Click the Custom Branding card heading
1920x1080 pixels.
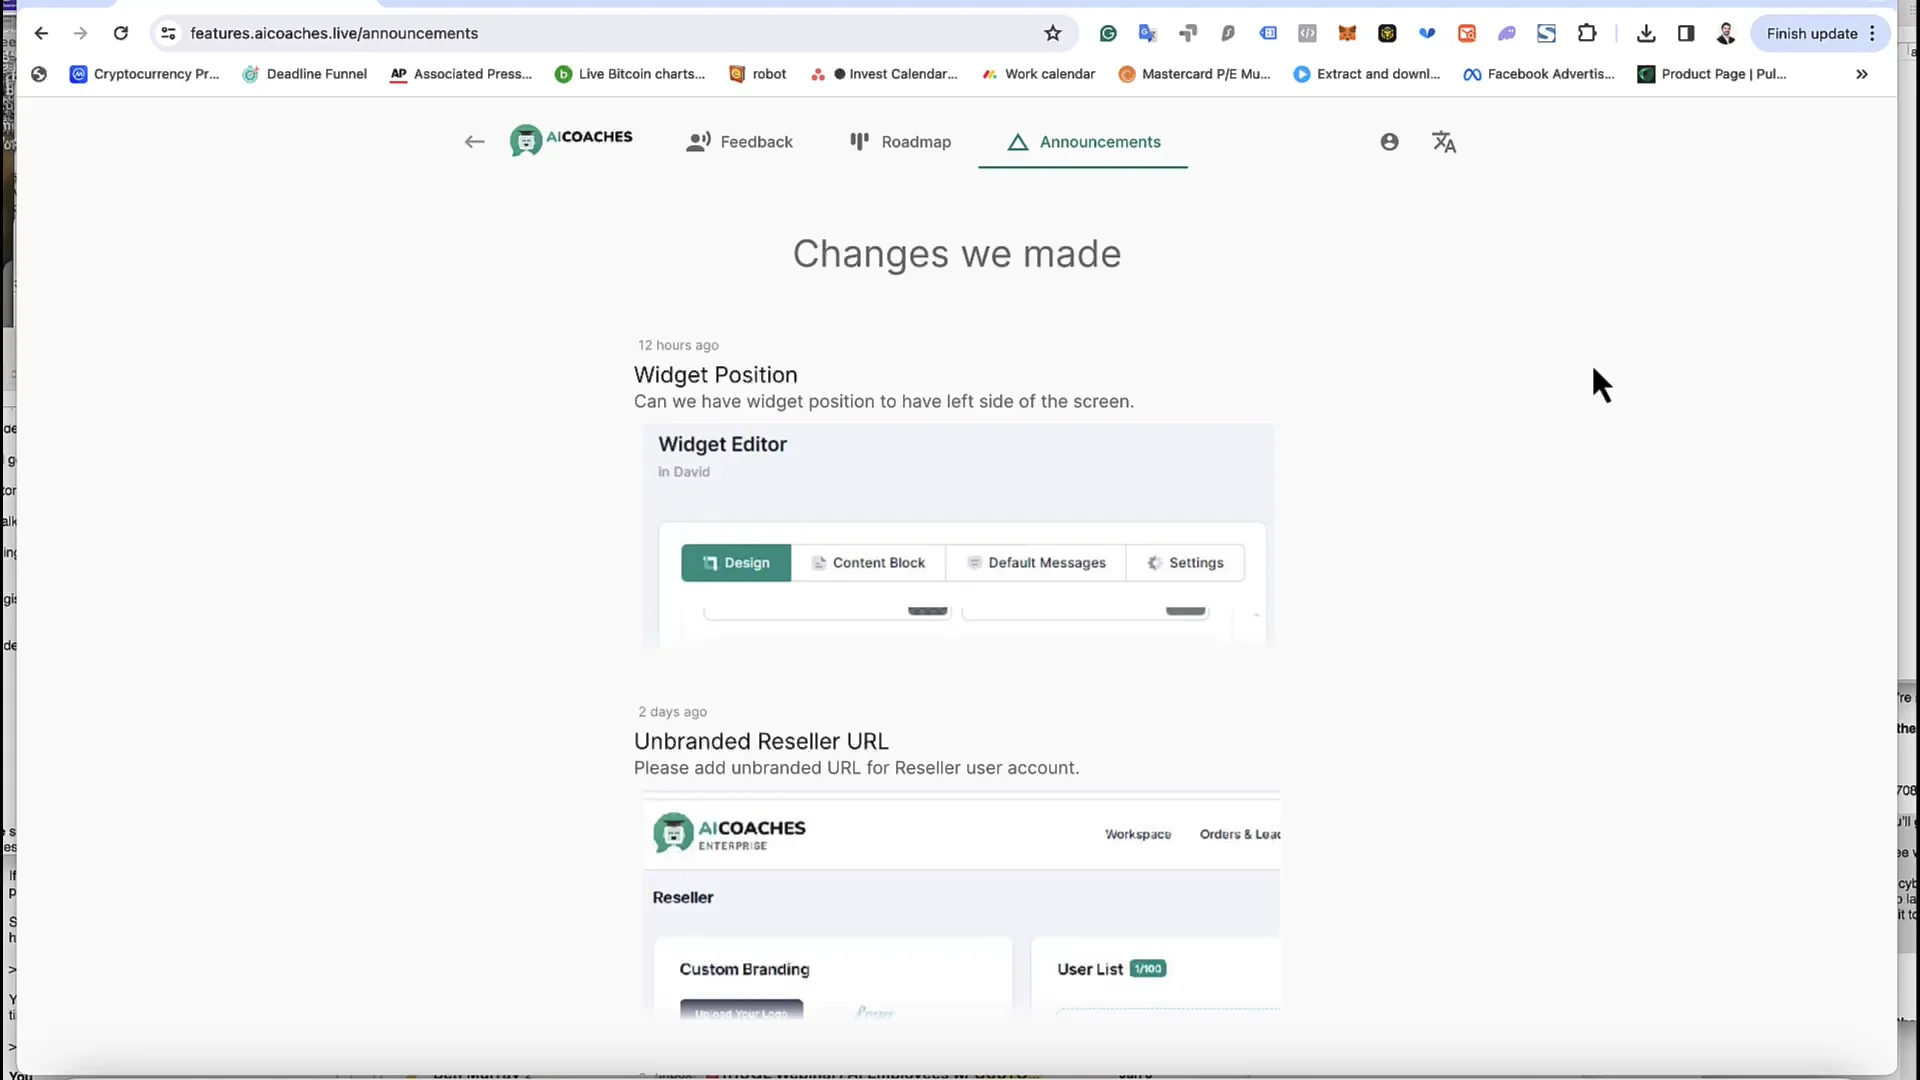point(744,969)
